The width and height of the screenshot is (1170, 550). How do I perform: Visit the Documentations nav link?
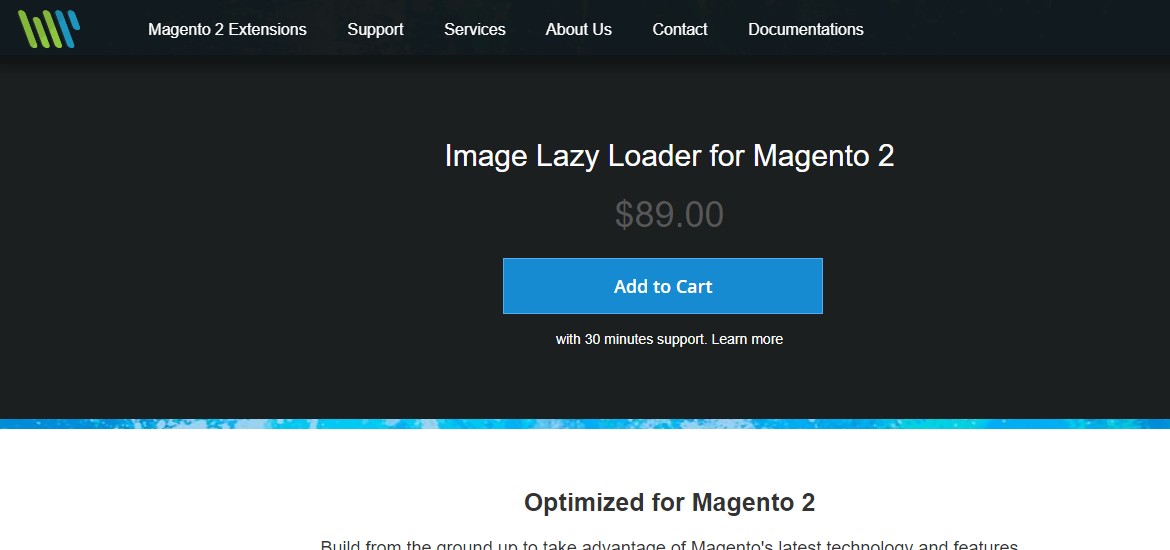click(x=806, y=30)
